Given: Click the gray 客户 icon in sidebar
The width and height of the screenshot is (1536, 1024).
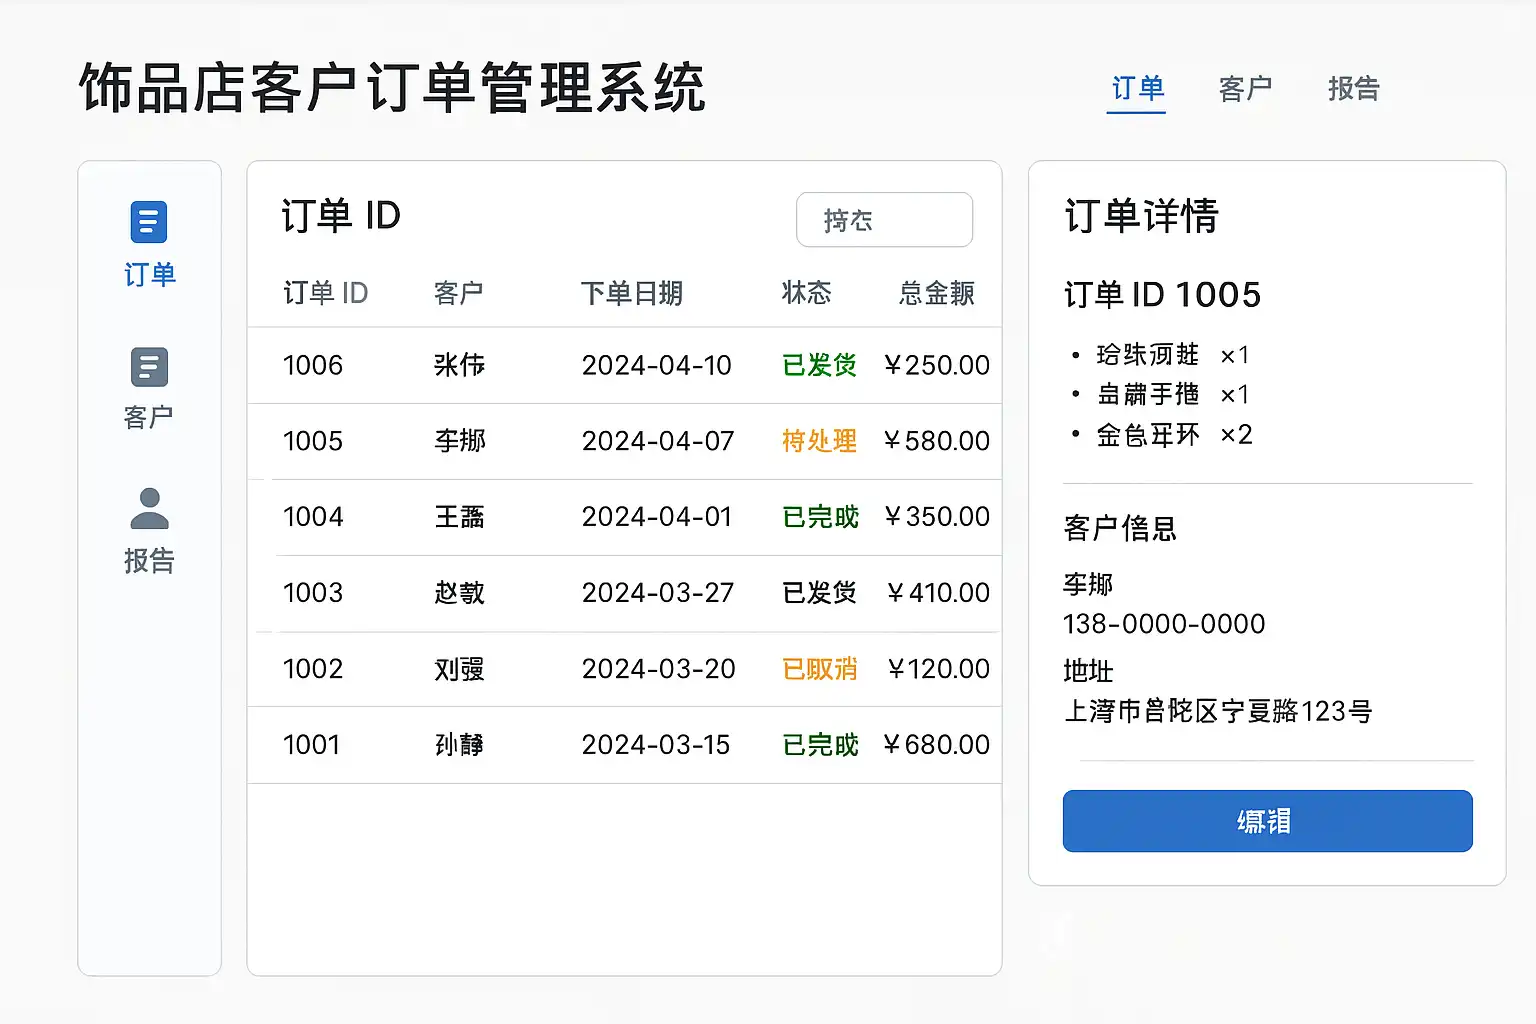Looking at the screenshot, I should (x=149, y=367).
